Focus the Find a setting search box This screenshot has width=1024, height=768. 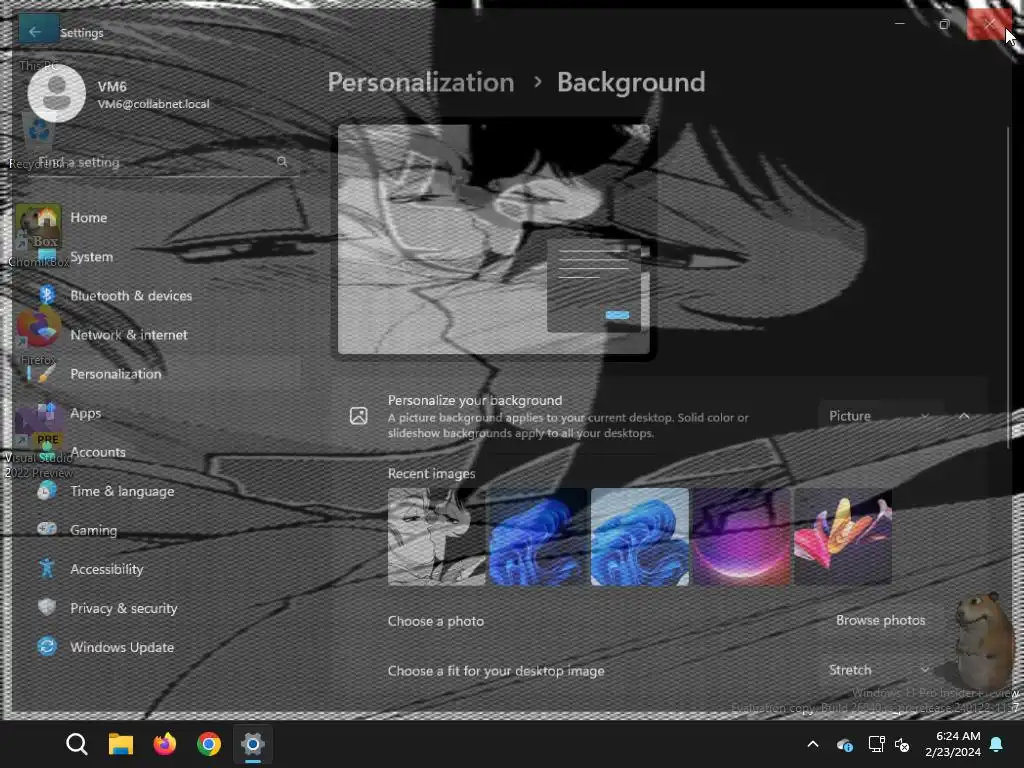tap(163, 162)
